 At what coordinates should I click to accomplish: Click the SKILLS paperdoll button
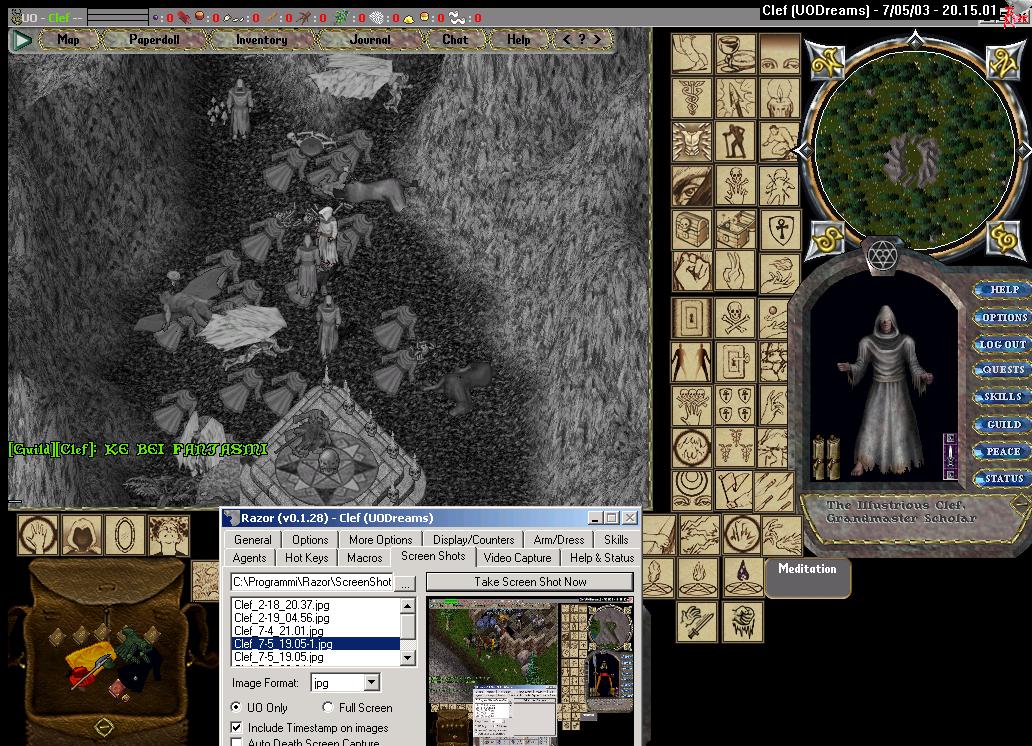[x=1002, y=396]
